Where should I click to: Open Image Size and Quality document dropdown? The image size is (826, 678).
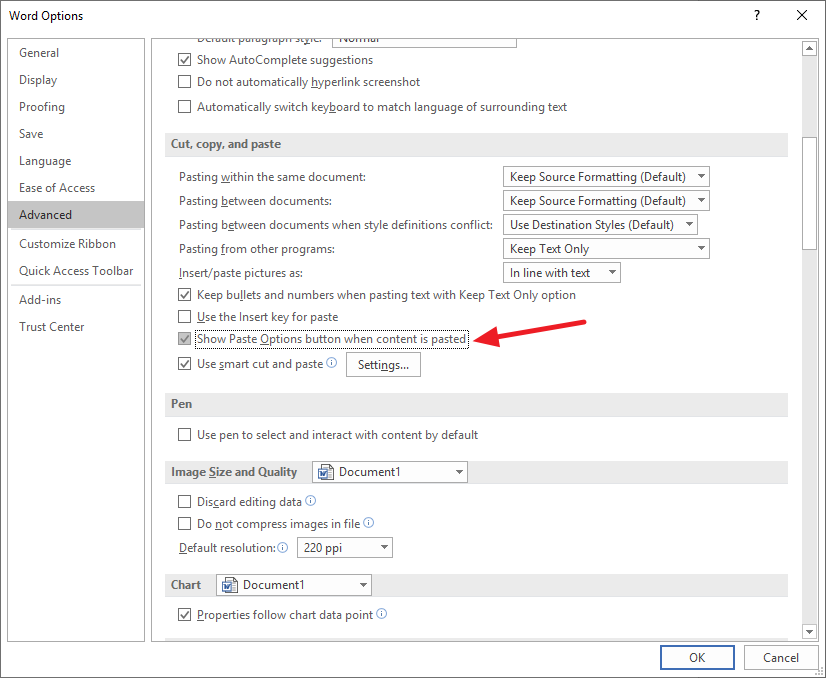[x=390, y=472]
